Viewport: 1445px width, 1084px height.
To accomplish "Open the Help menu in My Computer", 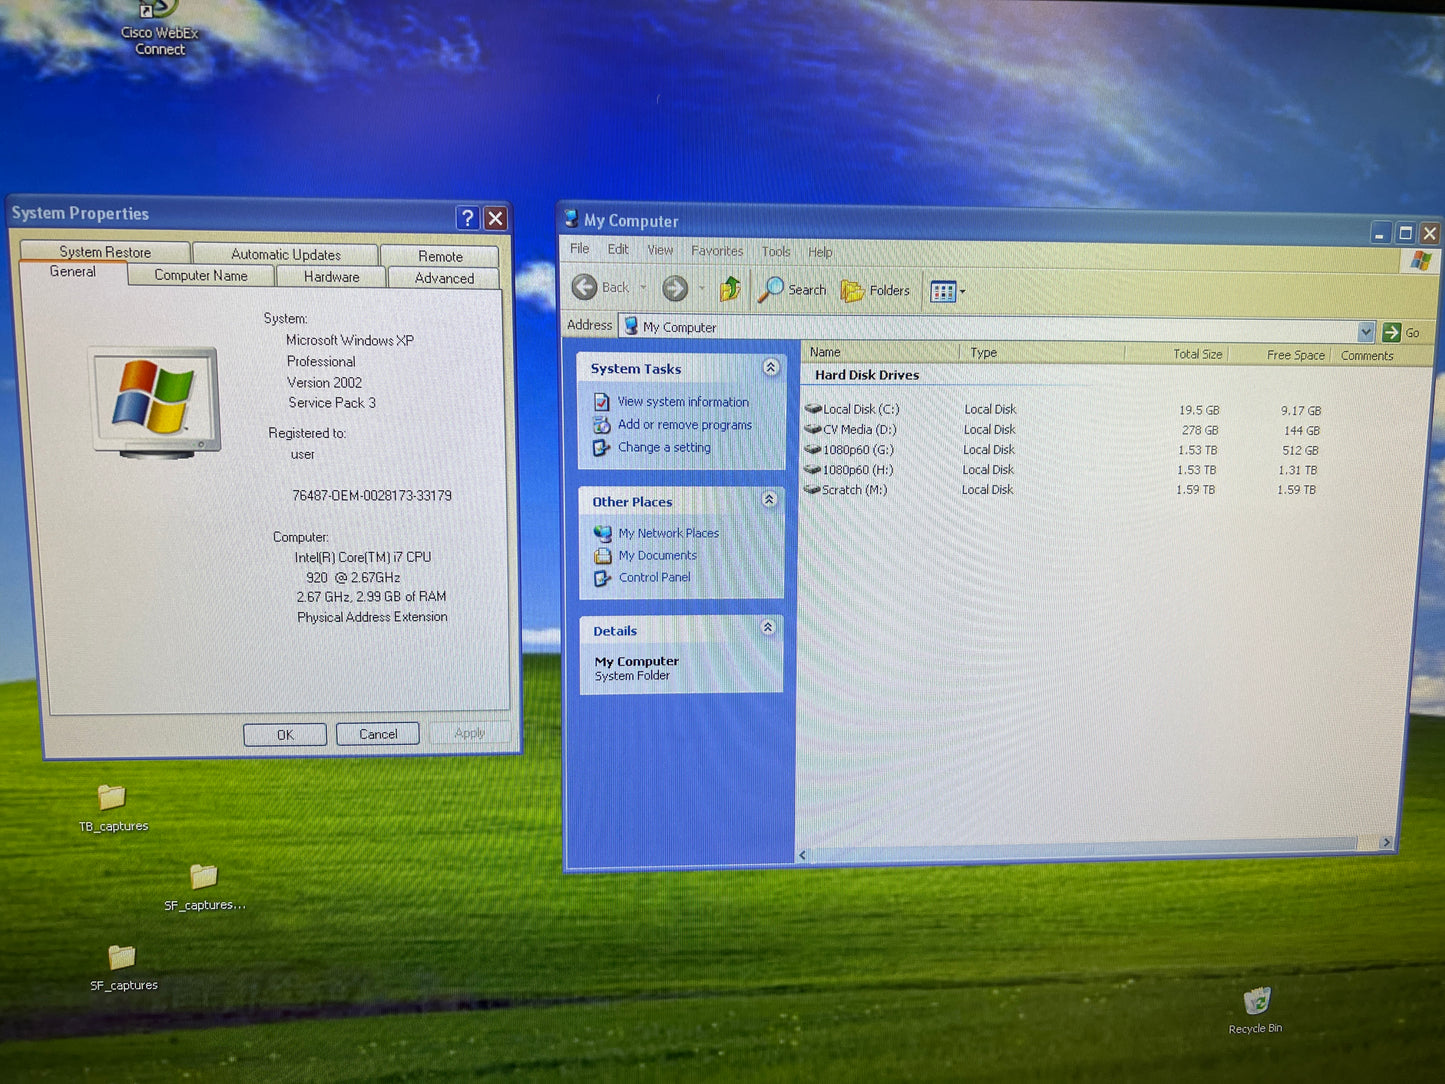I will pos(820,252).
